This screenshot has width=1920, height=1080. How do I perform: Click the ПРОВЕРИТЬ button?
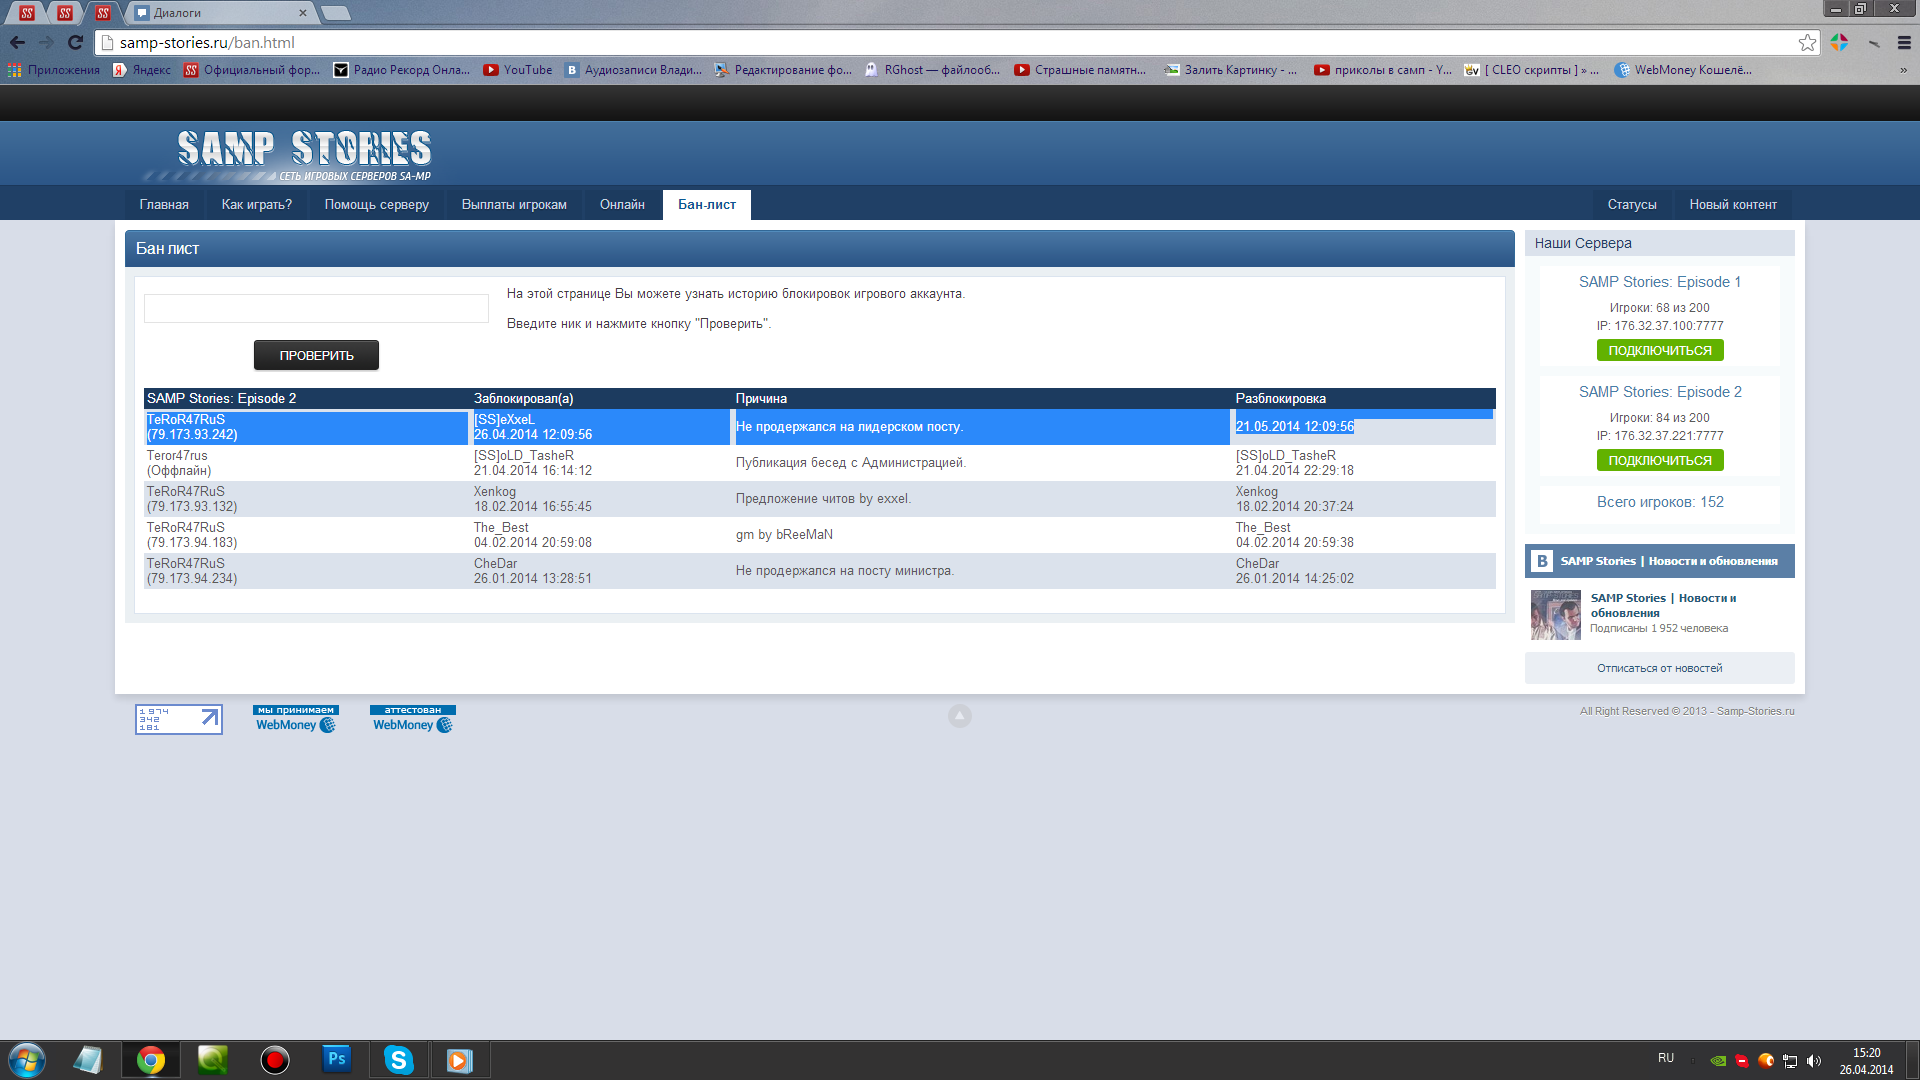pos(316,355)
